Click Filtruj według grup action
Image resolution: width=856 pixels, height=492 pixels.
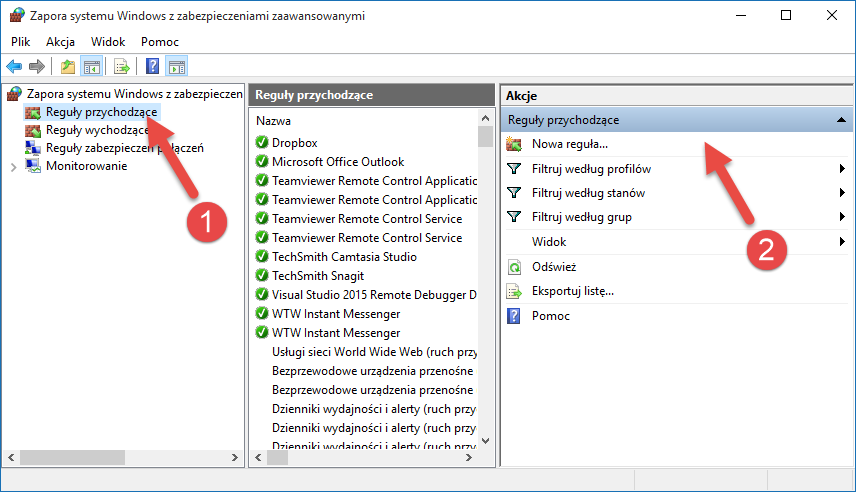[582, 217]
